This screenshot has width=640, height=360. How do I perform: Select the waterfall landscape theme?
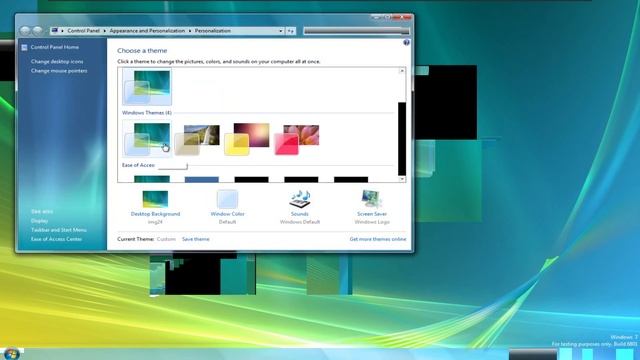(197, 139)
